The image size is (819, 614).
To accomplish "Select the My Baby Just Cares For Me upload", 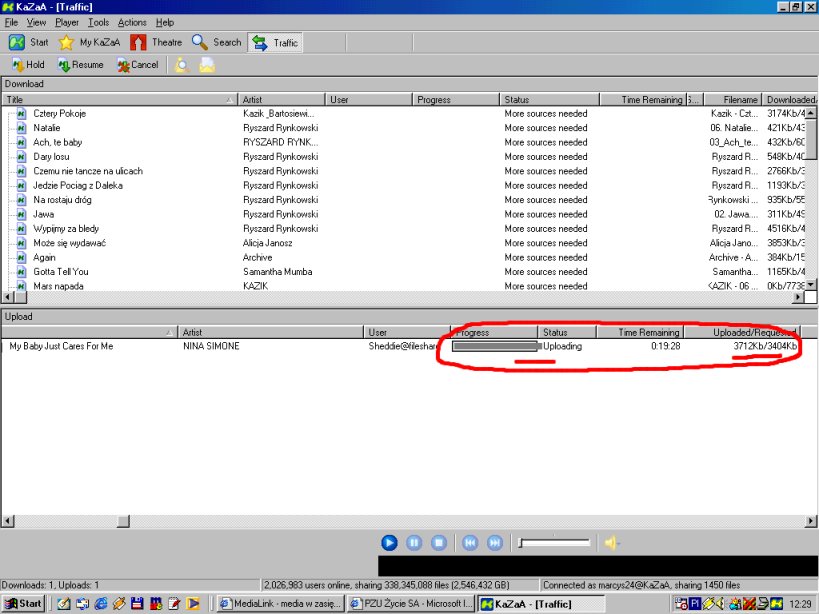I will point(61,346).
